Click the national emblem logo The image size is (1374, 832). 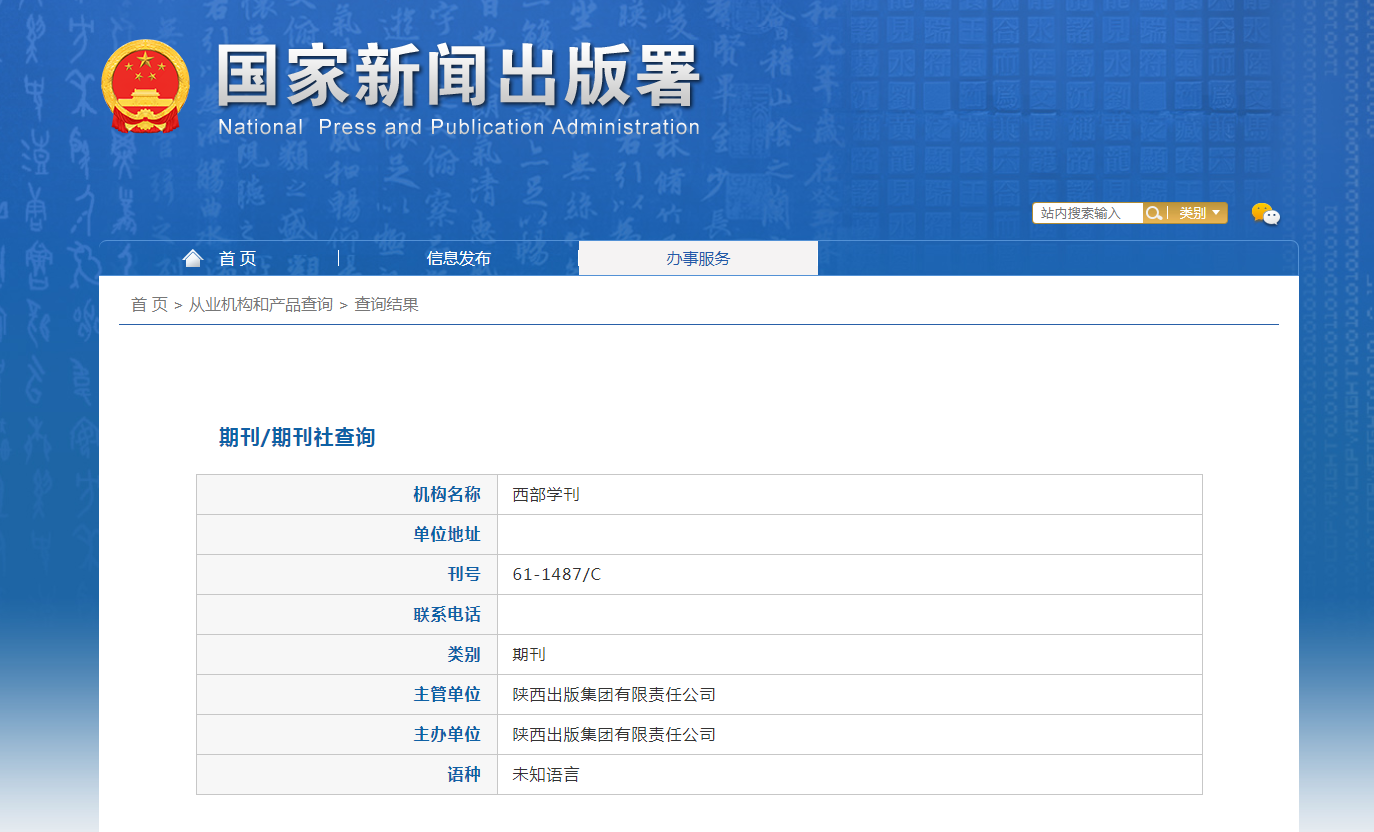[x=145, y=86]
